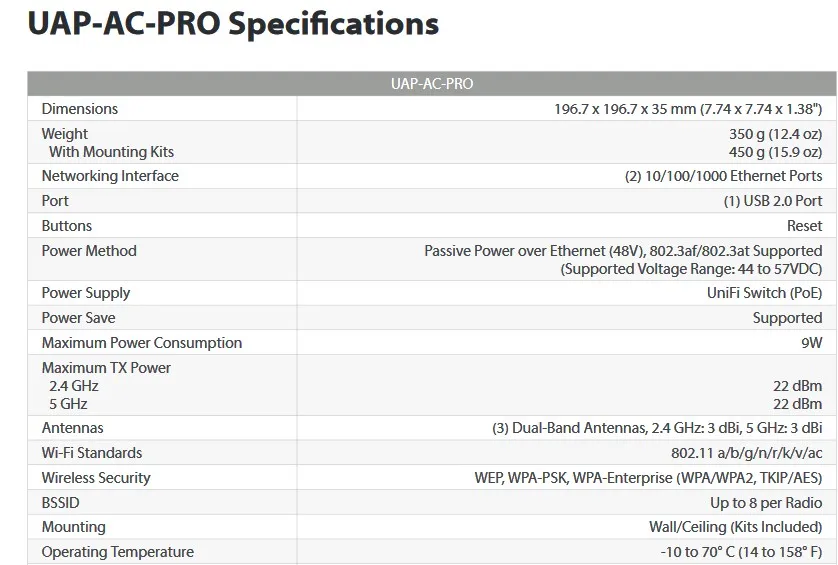Select the UAP-AC-PRO table header
Image resolution: width=838 pixels, height=565 pixels.
tap(432, 84)
